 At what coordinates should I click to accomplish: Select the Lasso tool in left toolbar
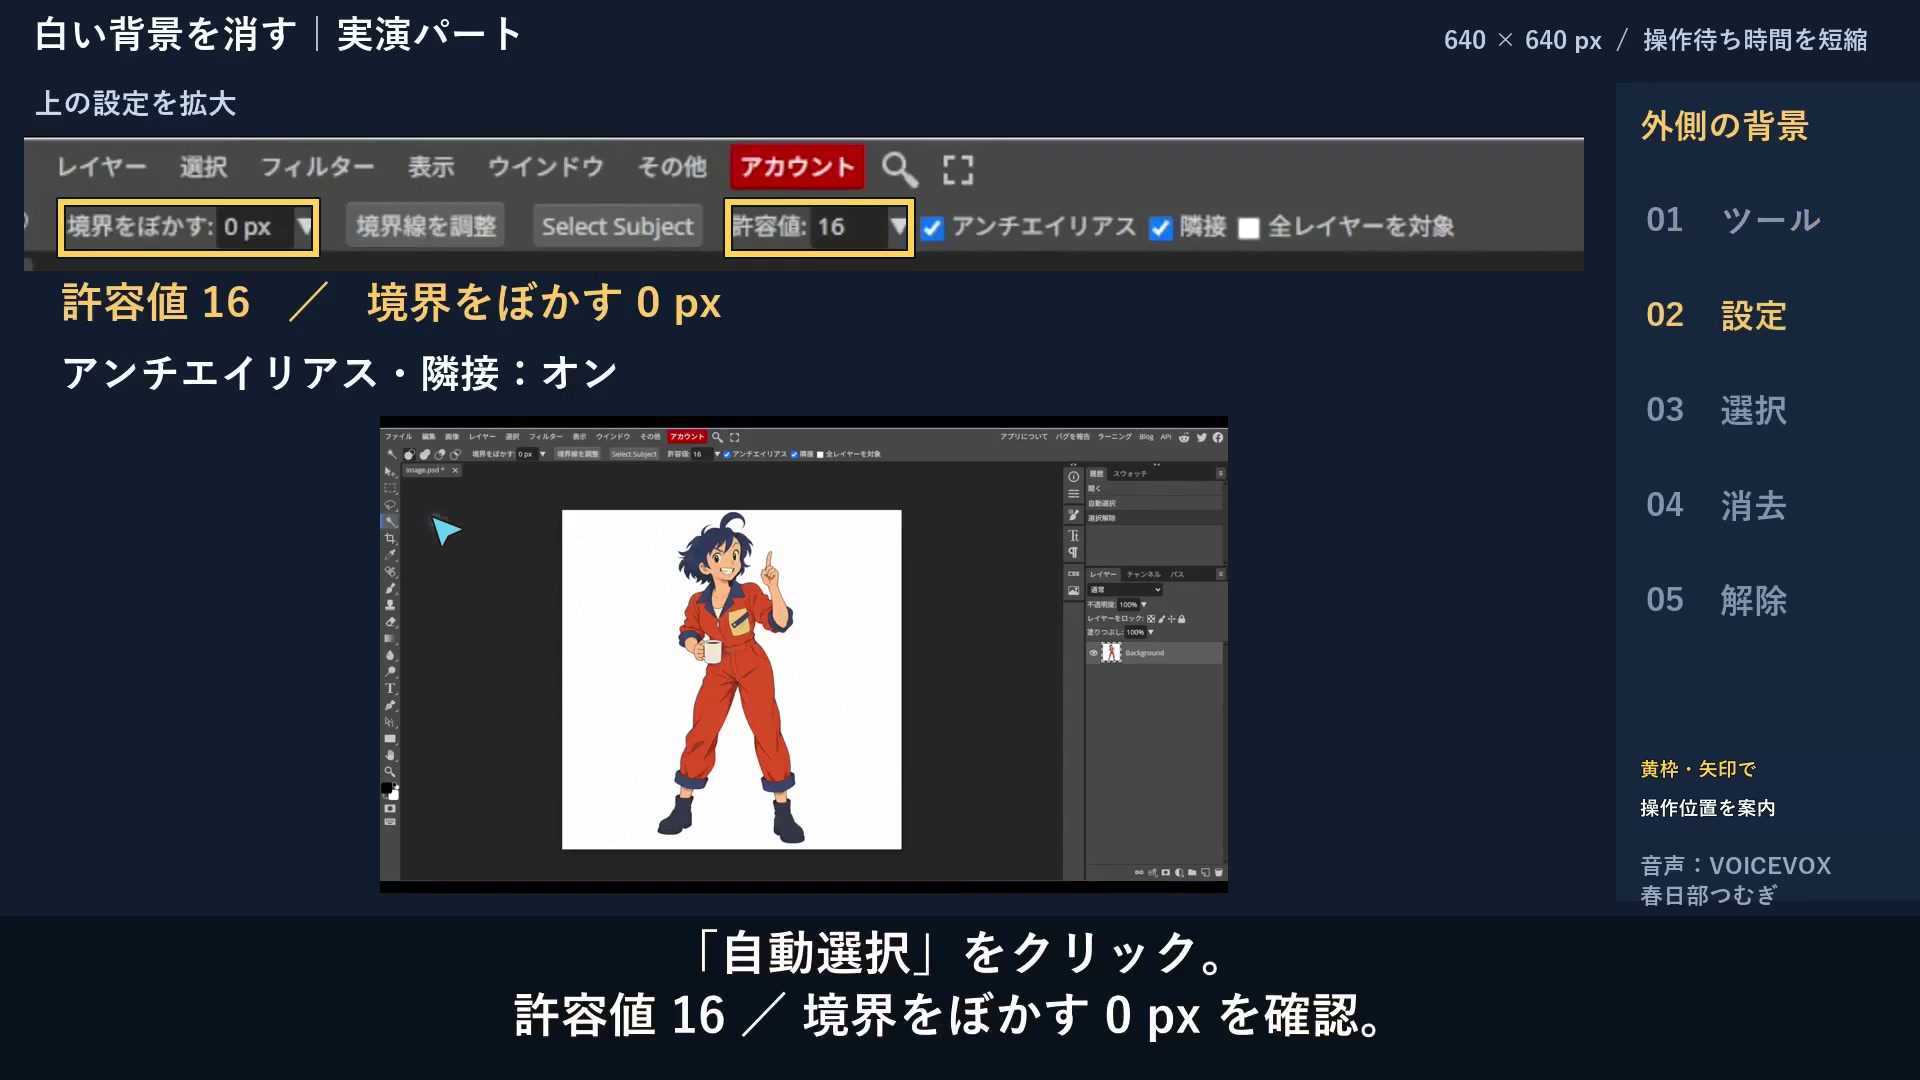tap(390, 505)
